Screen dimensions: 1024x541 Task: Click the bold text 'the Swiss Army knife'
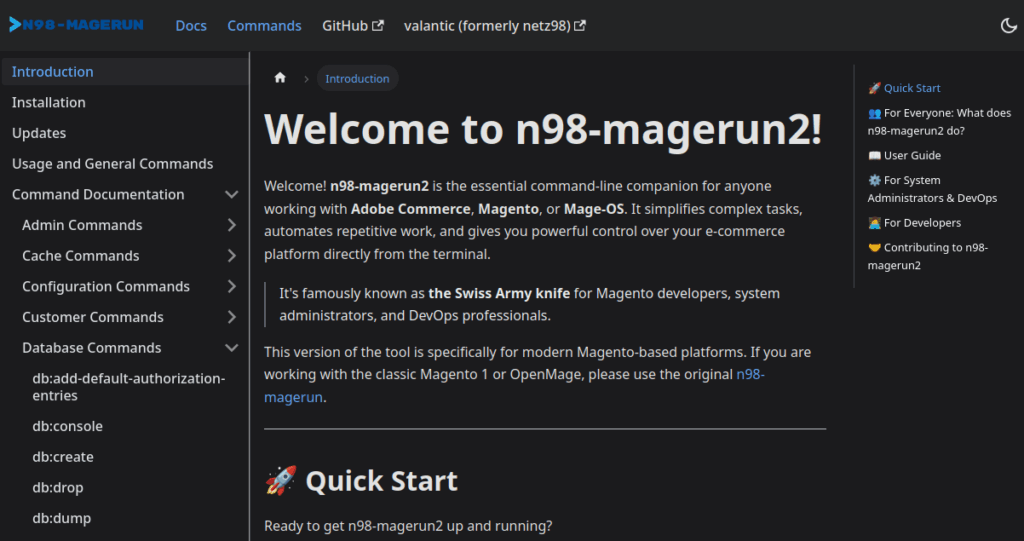click(499, 294)
